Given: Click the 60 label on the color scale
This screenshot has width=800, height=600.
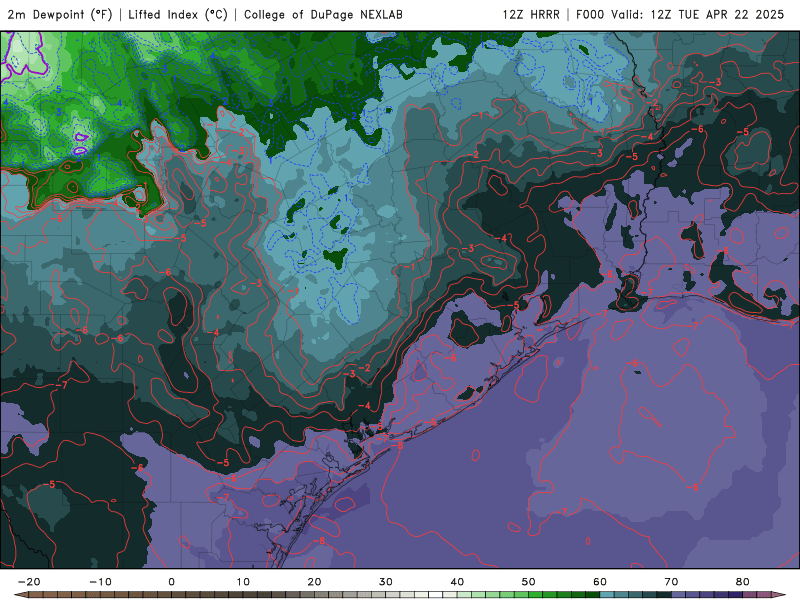Looking at the screenshot, I should click(x=600, y=582).
